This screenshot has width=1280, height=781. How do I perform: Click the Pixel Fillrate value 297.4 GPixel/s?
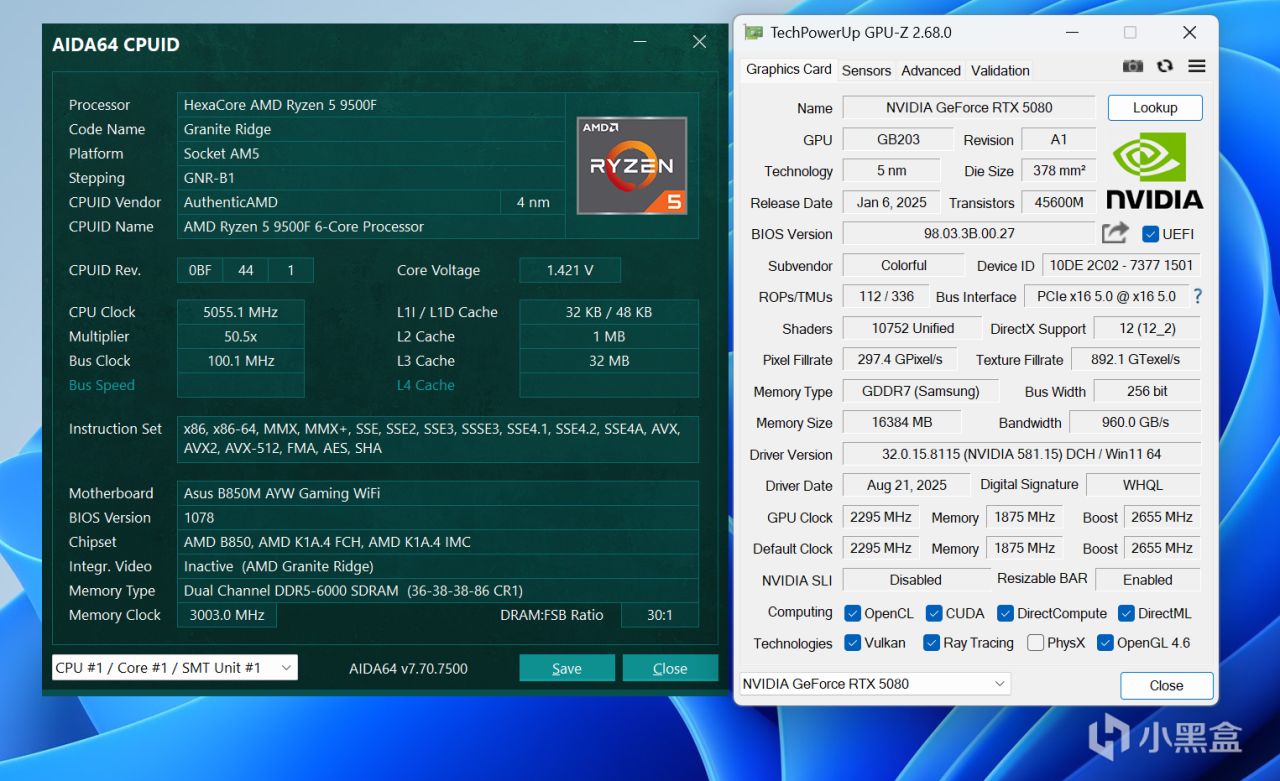click(x=899, y=359)
